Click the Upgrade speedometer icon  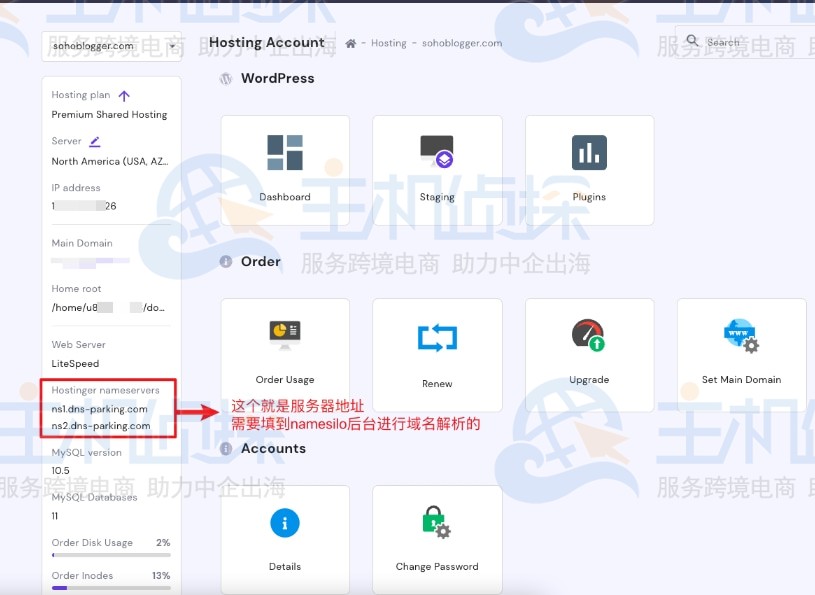click(x=589, y=335)
